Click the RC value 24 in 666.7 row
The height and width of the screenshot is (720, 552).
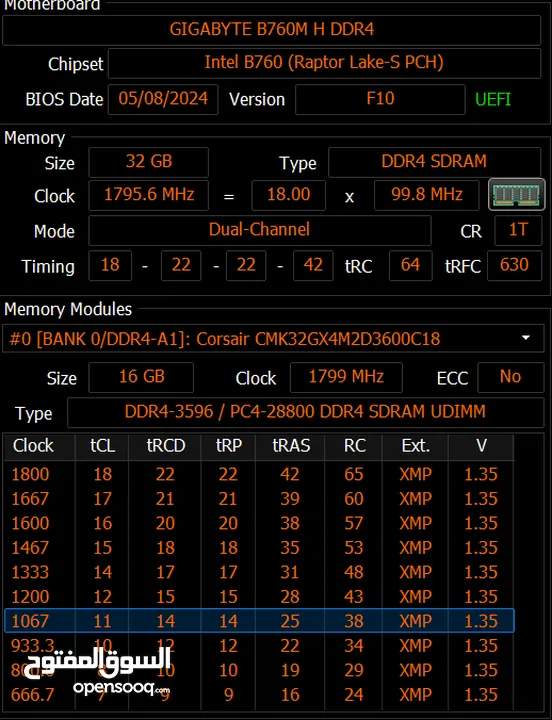[x=354, y=695]
